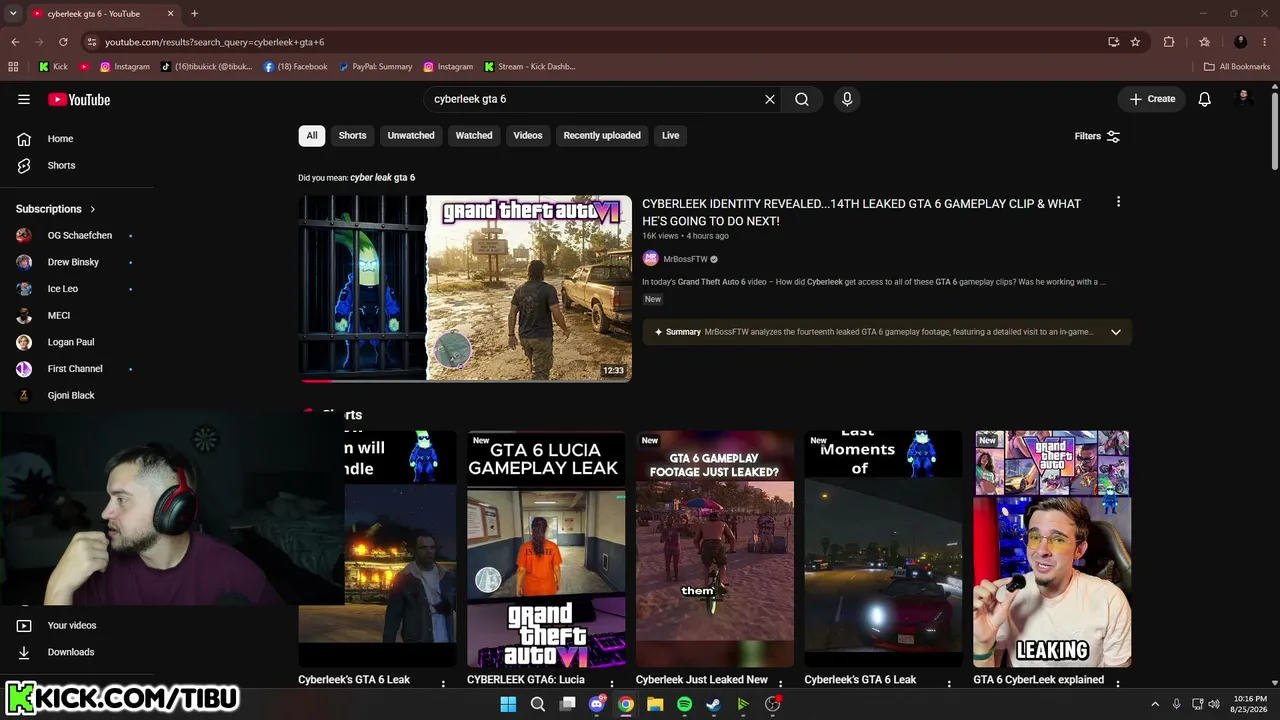Play the MrBossFTW video thumbnail
The image size is (1280, 720).
tap(465, 288)
